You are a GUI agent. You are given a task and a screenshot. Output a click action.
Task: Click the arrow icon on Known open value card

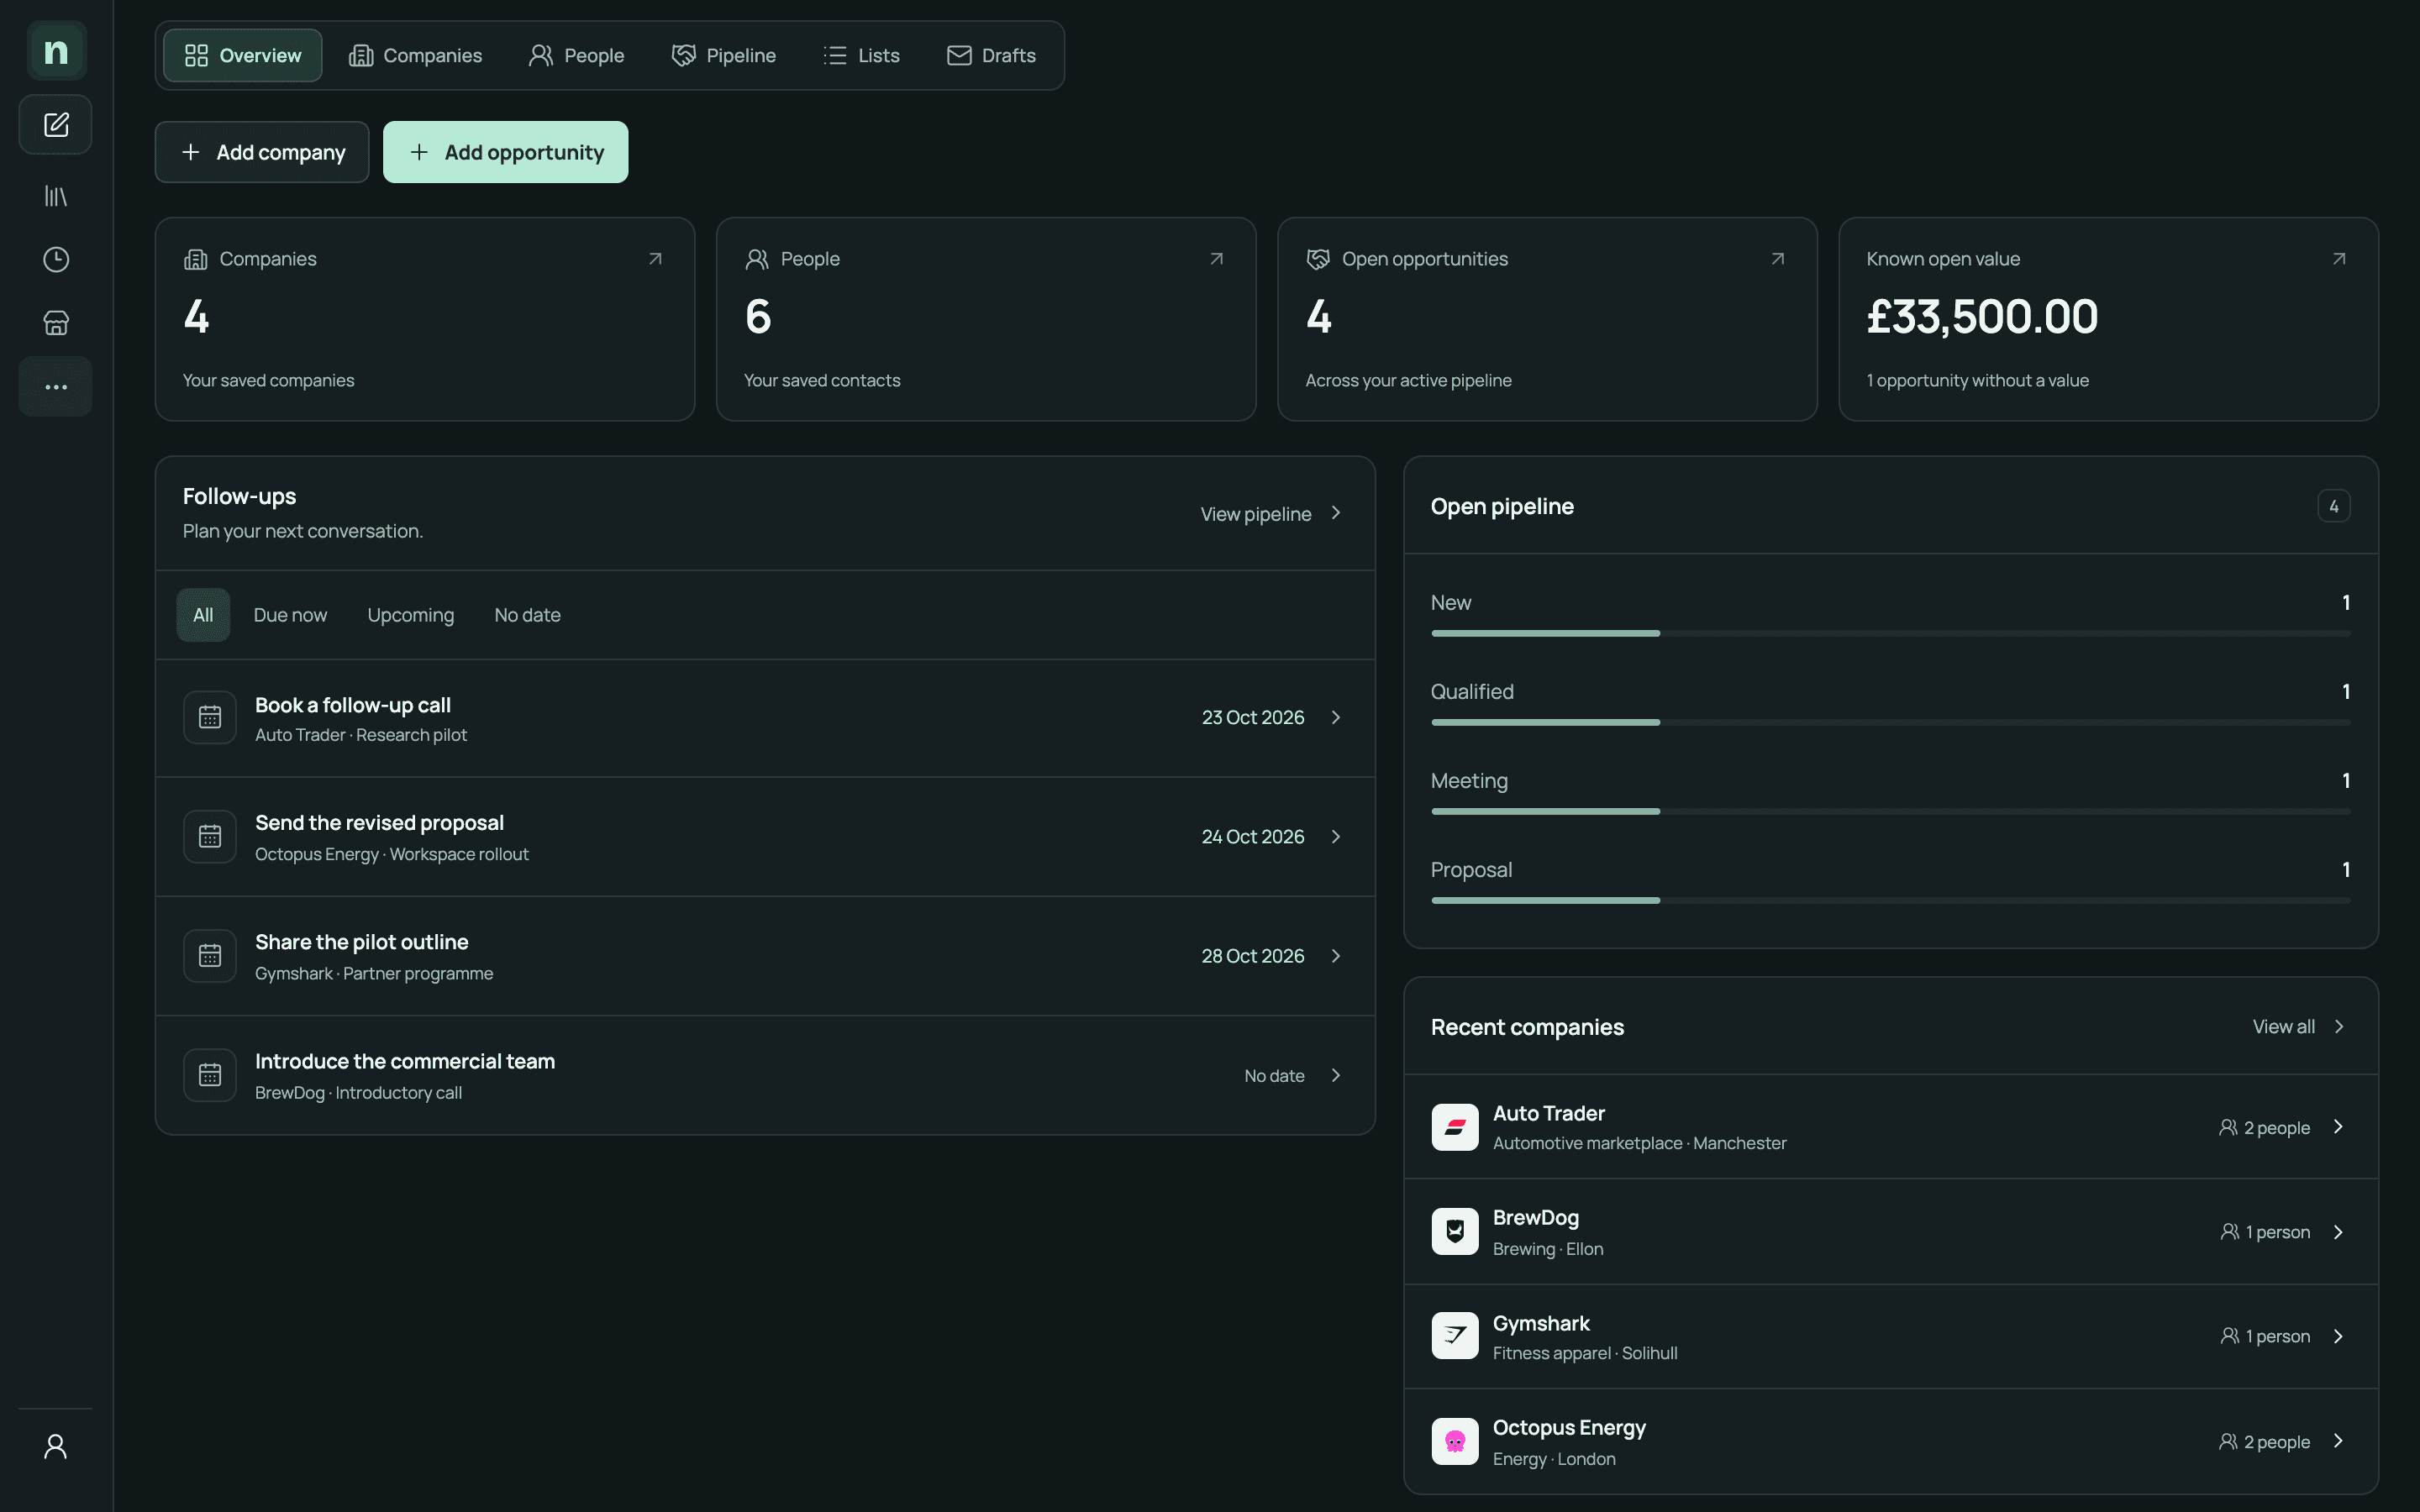(x=2338, y=259)
